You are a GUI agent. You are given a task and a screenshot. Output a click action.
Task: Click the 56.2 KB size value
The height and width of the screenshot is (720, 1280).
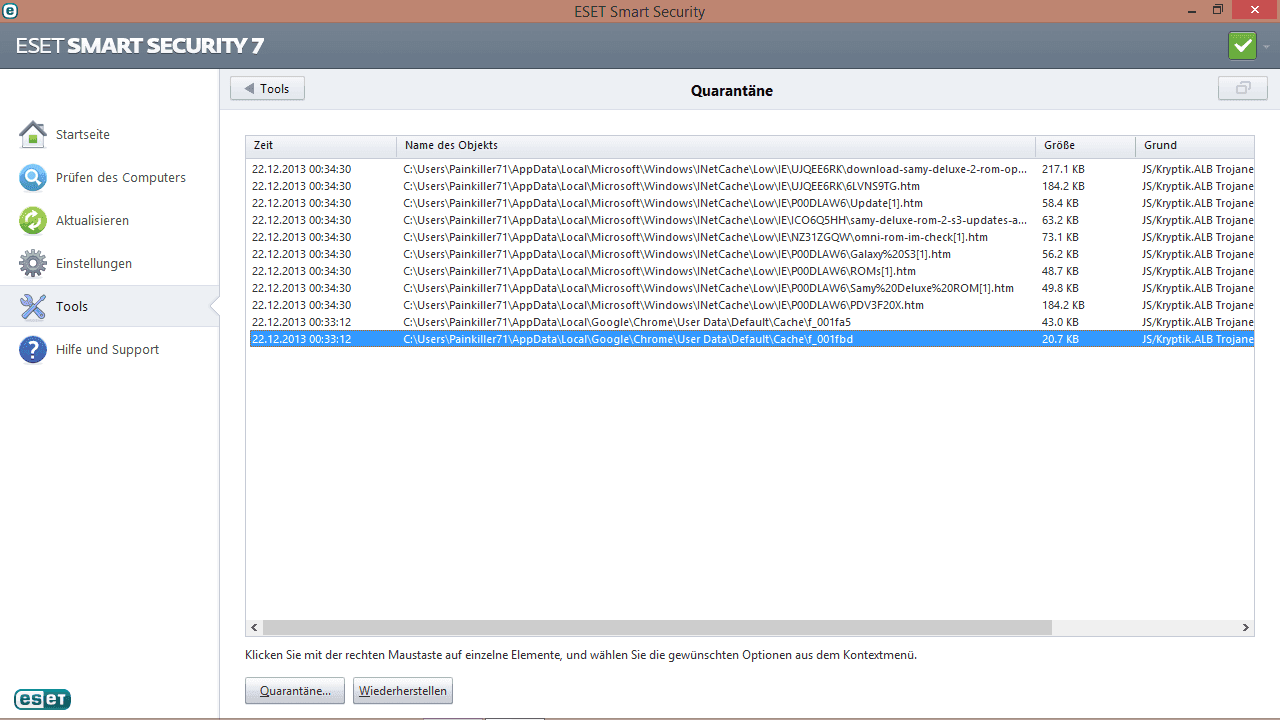click(1060, 254)
